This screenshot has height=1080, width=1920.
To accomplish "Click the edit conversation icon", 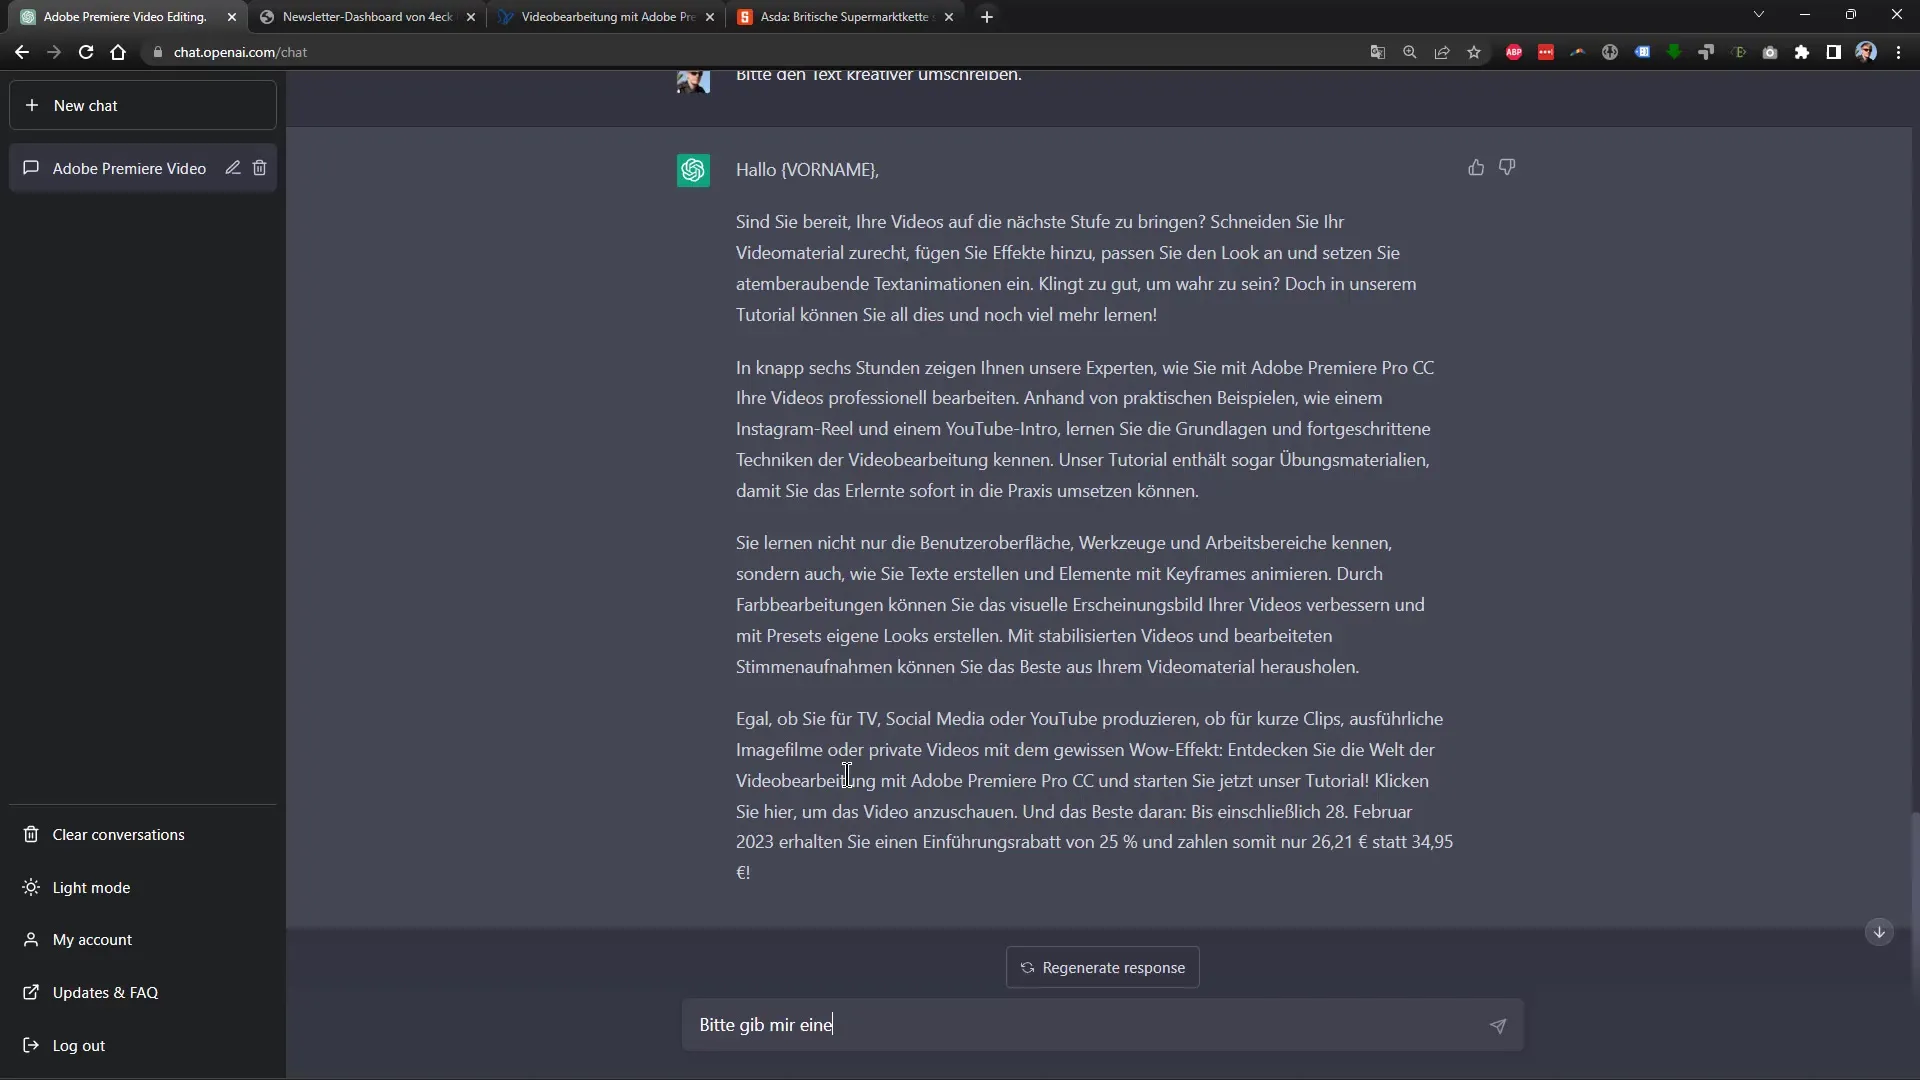I will coord(233,167).
